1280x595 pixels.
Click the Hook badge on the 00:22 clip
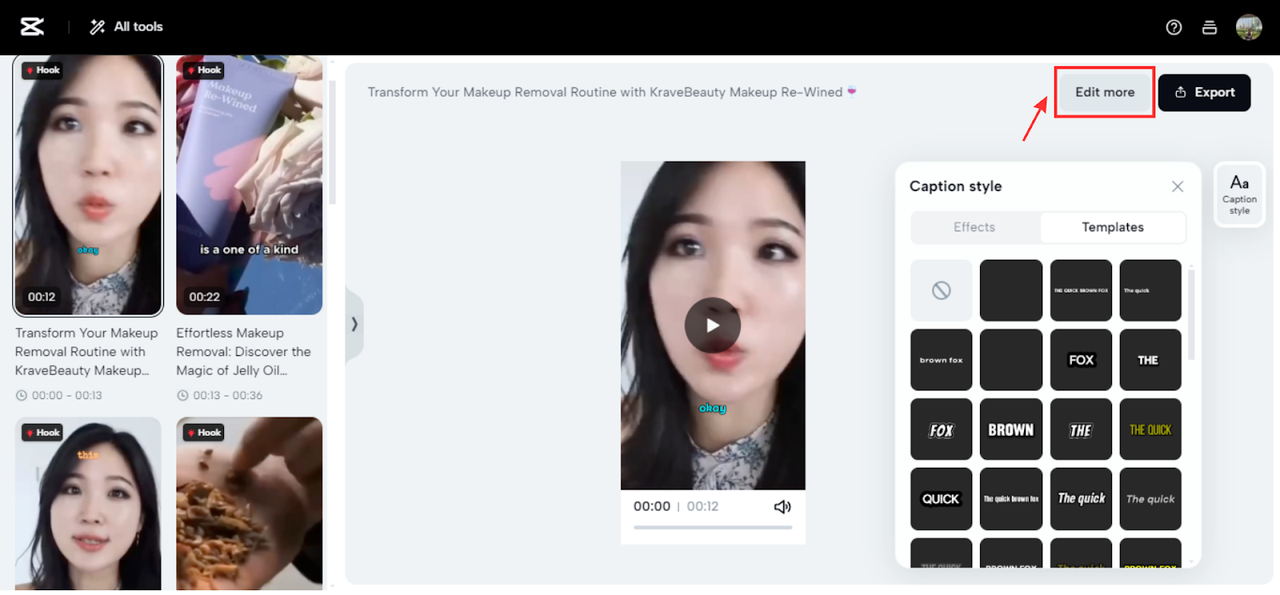pos(204,70)
